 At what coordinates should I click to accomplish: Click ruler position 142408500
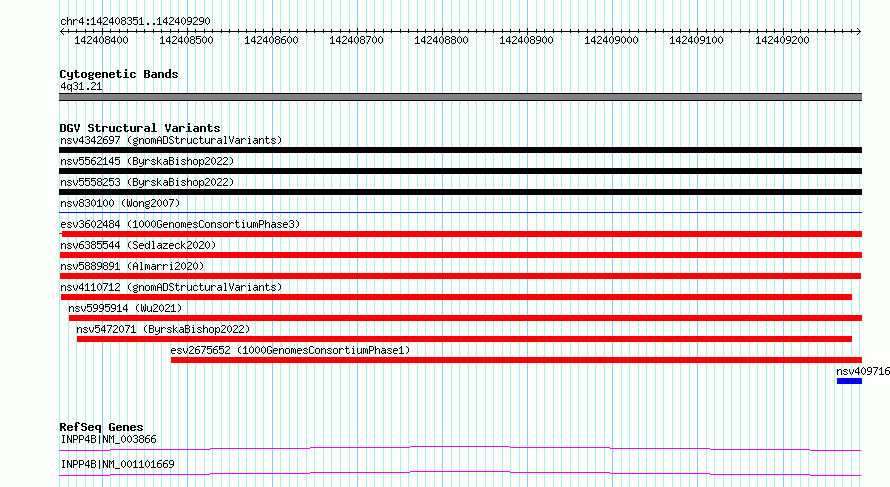[186, 40]
